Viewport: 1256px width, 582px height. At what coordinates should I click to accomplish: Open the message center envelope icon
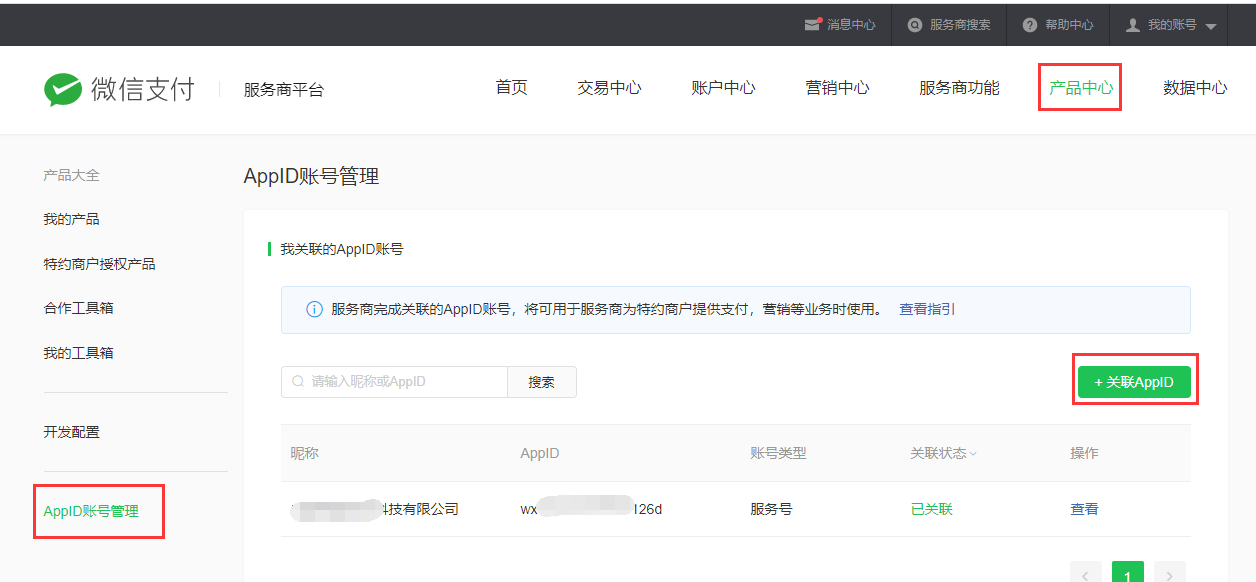coord(813,25)
